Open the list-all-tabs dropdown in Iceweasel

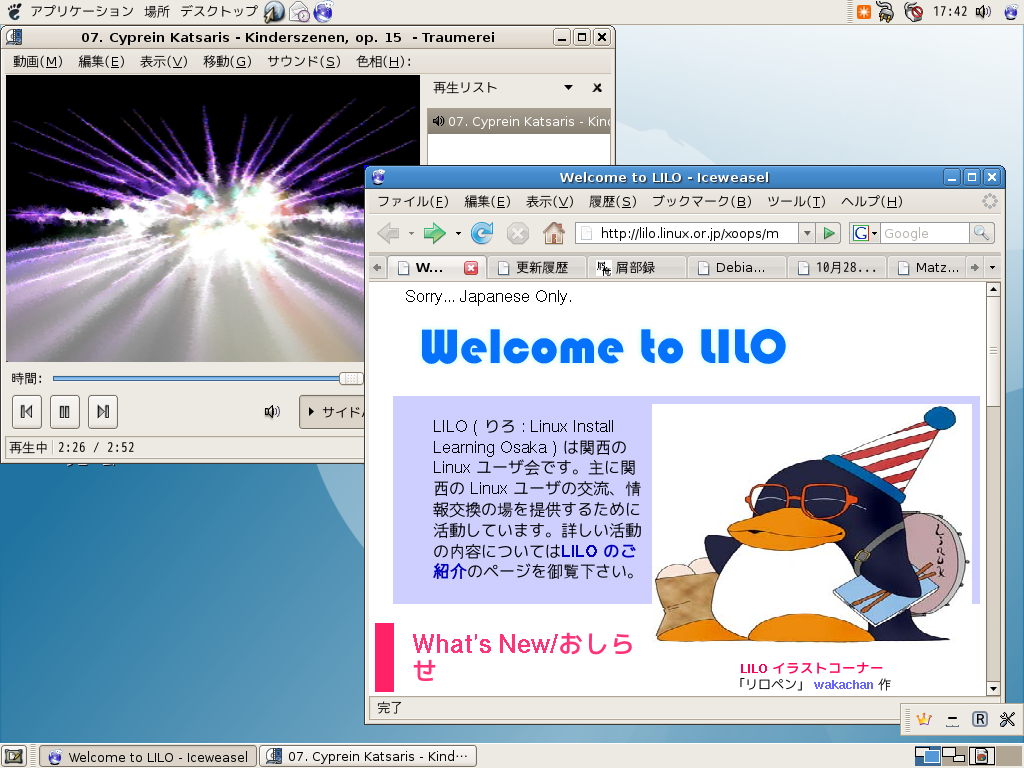tap(992, 268)
